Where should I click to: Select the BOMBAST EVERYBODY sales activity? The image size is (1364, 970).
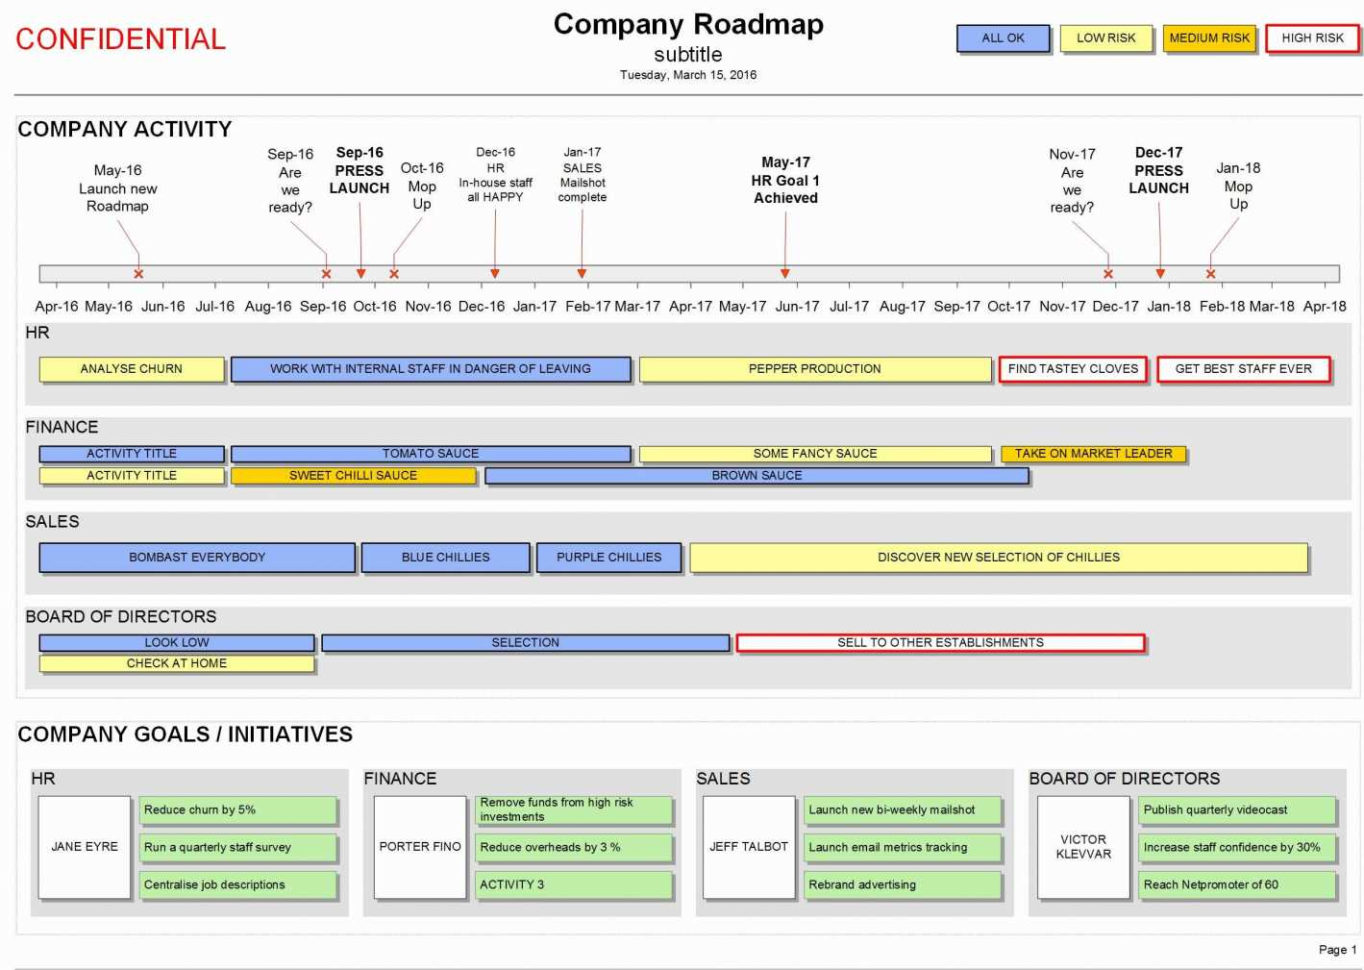[196, 556]
